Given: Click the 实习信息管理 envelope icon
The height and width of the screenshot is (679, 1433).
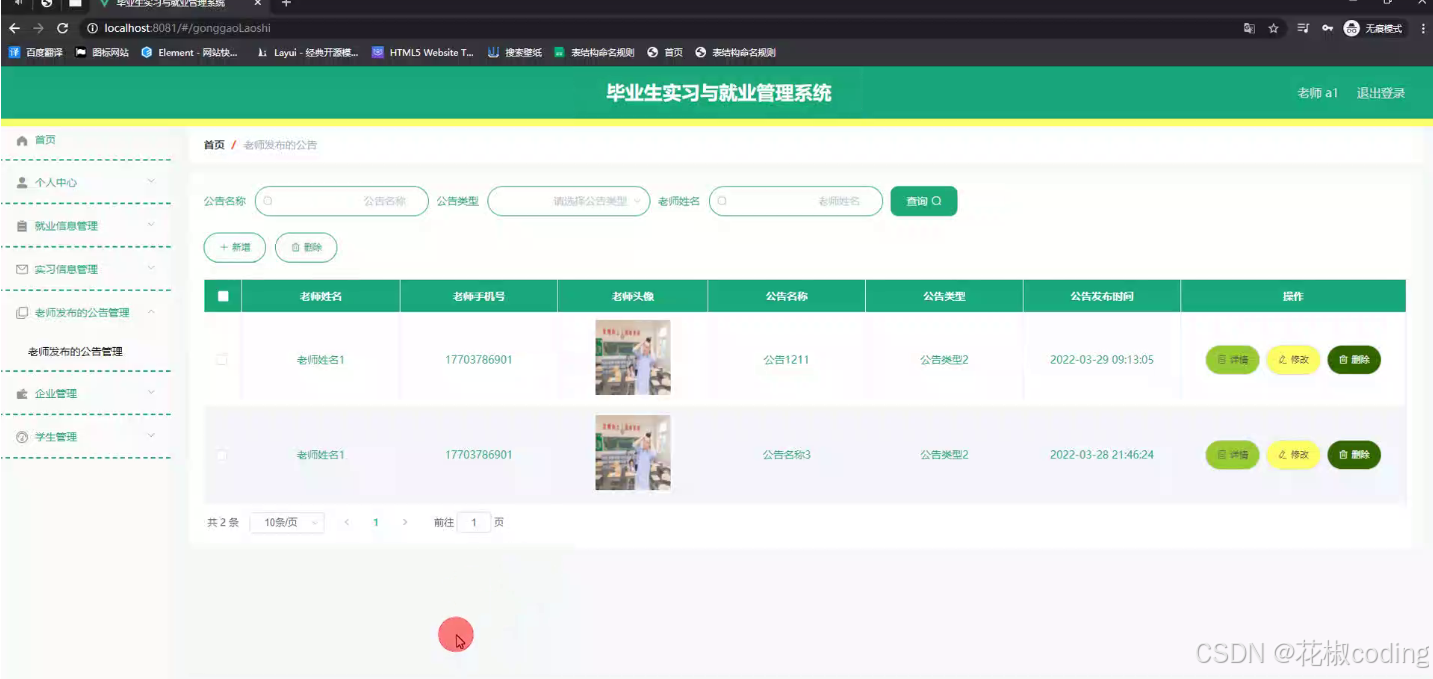Looking at the screenshot, I should pos(21,268).
